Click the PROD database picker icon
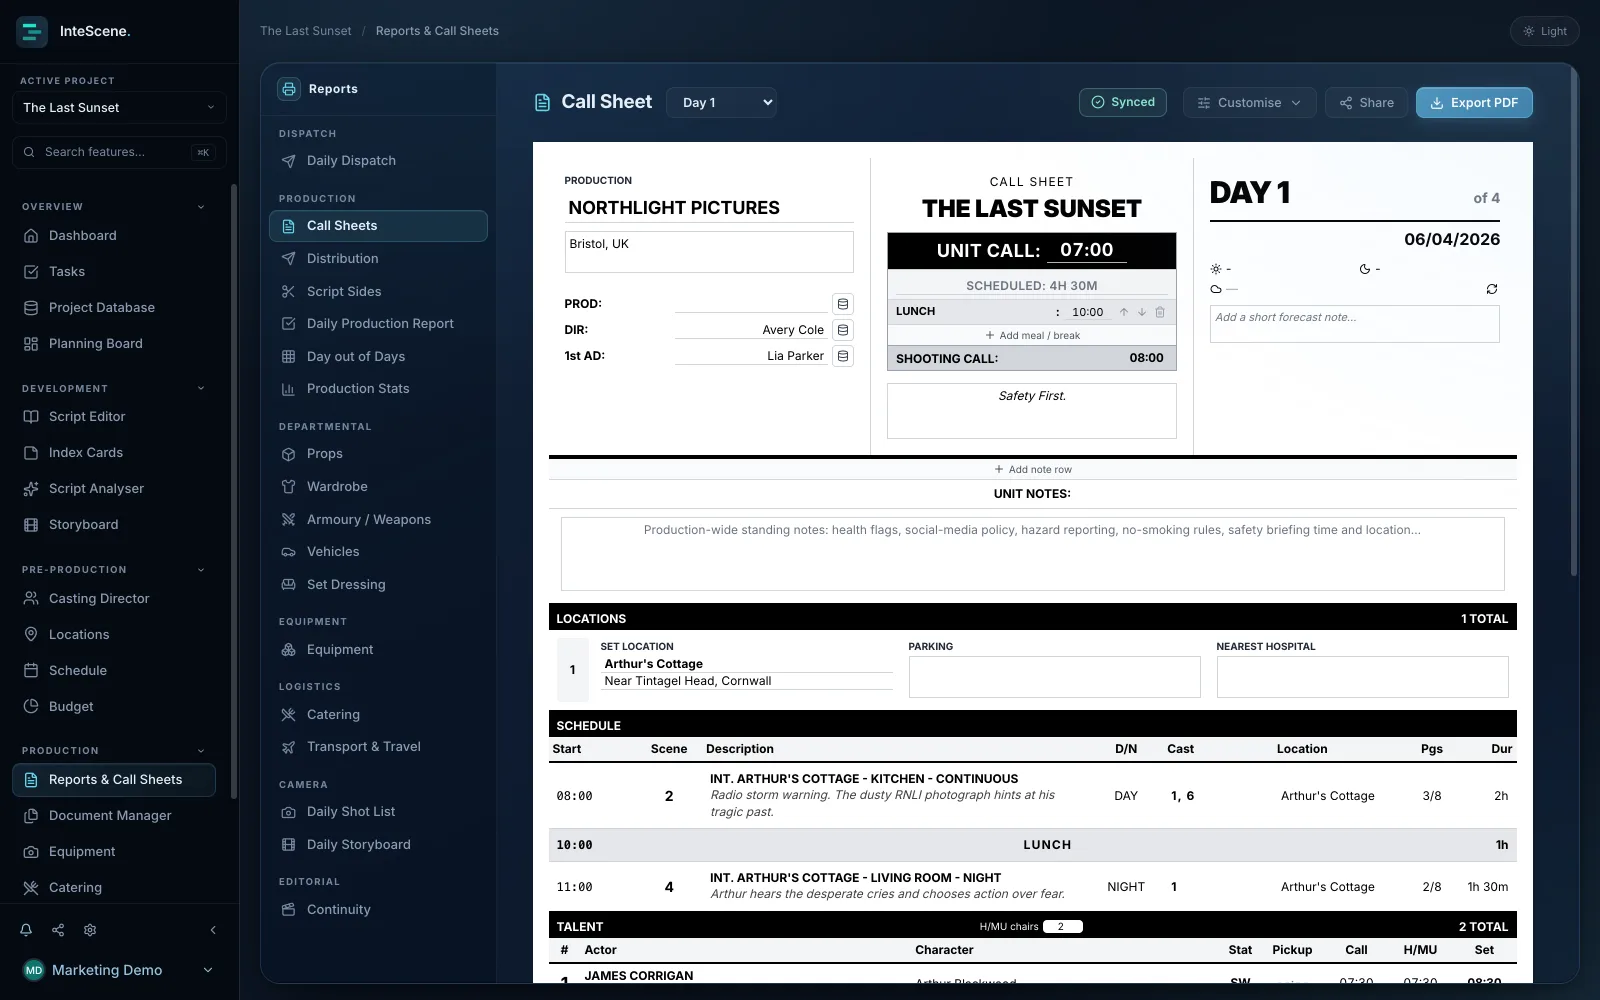This screenshot has height=1000, width=1600. [843, 304]
